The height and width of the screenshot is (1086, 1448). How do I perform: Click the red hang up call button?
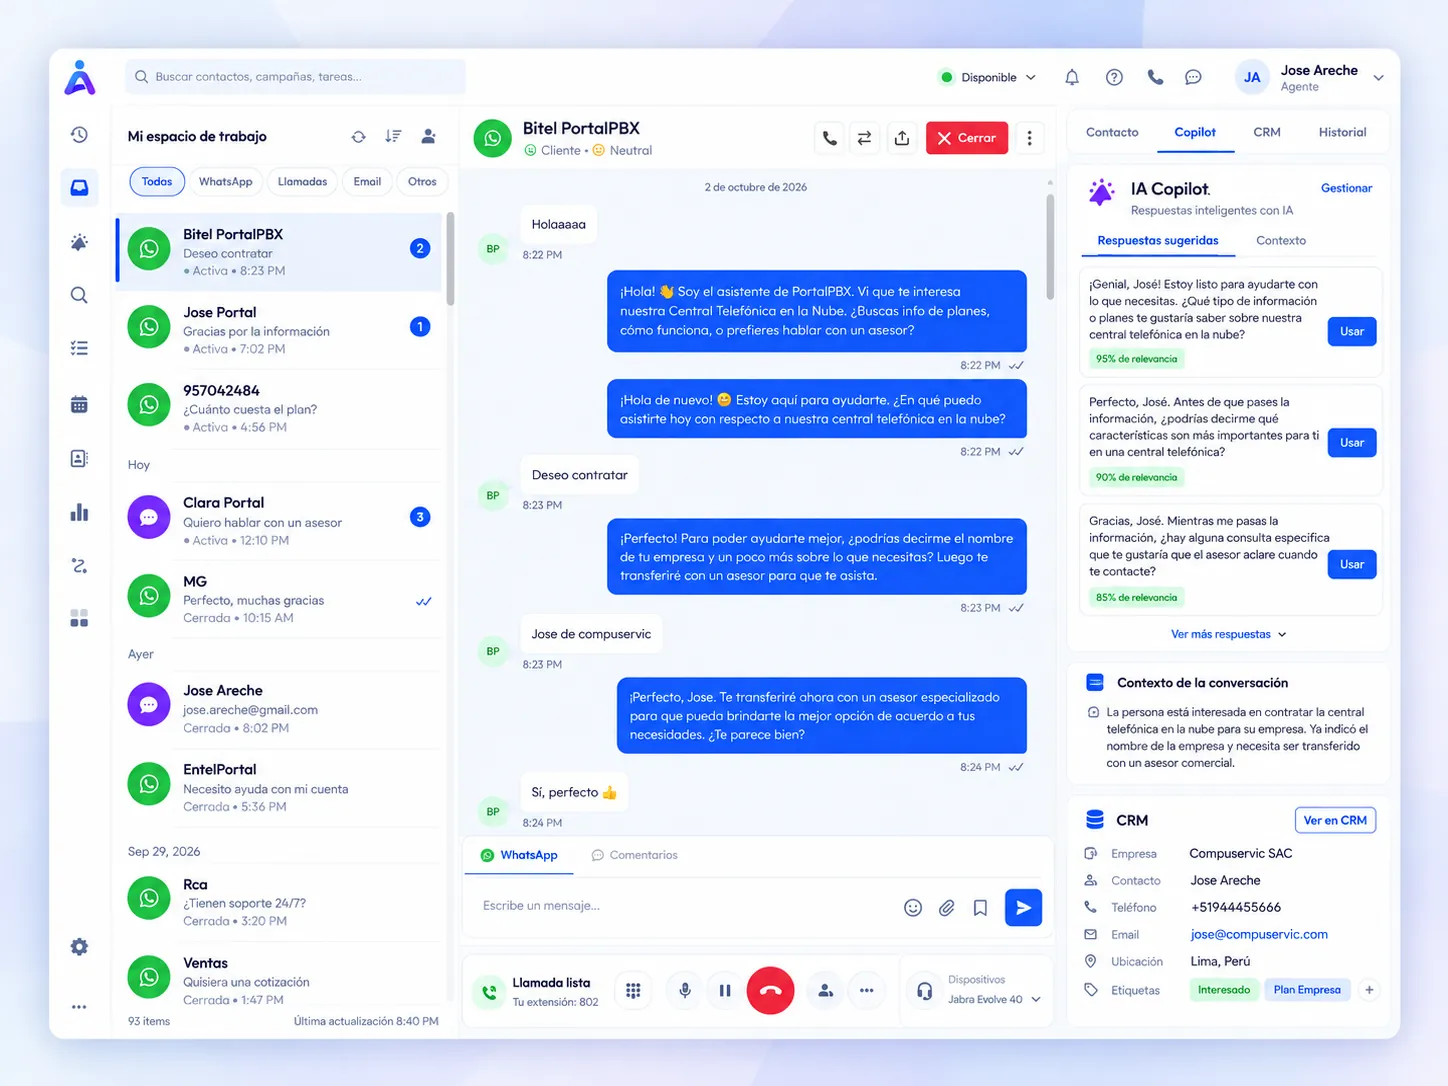[x=770, y=990]
